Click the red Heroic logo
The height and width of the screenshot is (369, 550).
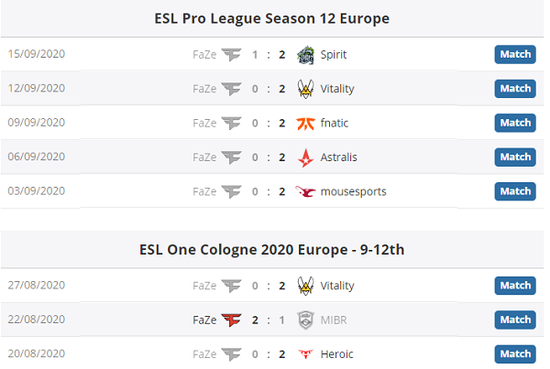306,354
